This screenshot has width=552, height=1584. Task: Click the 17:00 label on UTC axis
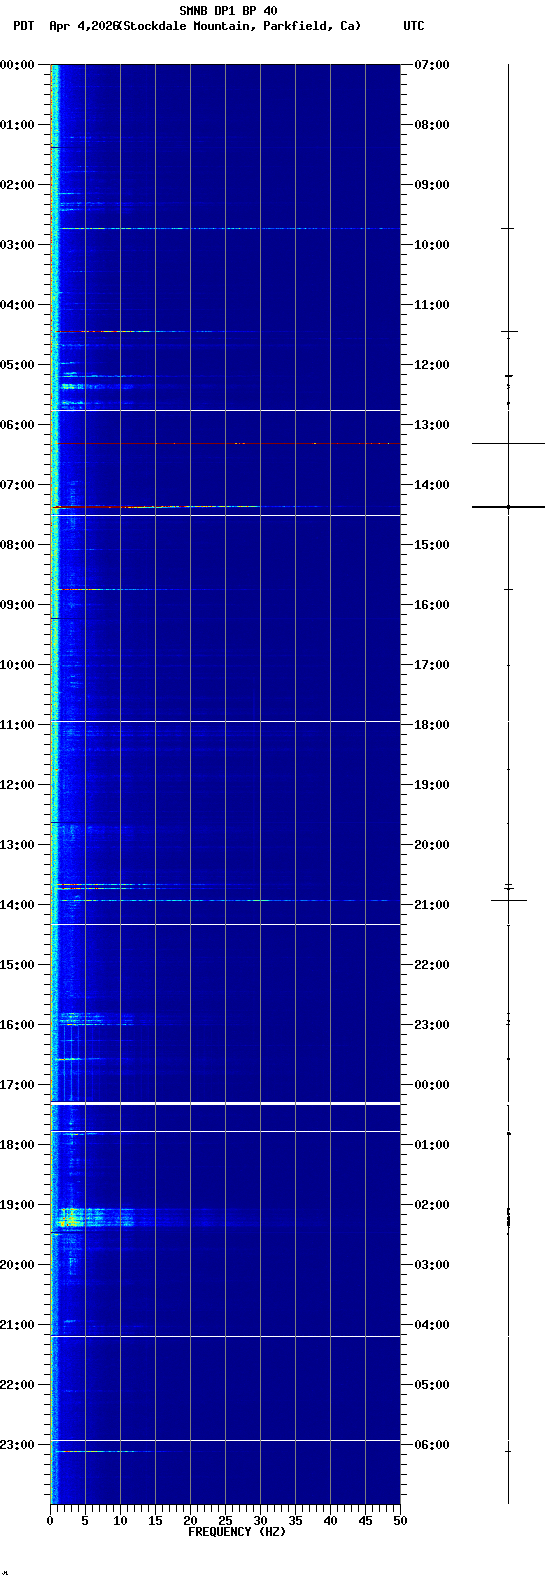click(432, 665)
